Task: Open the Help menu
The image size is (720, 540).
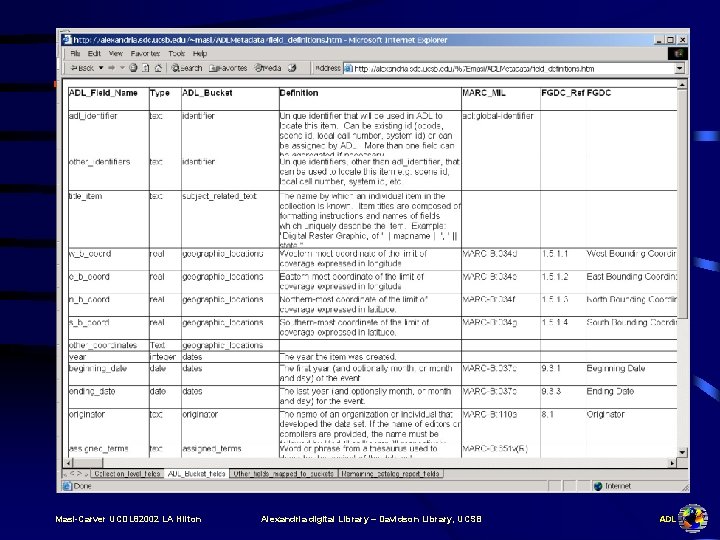Action: pos(200,54)
